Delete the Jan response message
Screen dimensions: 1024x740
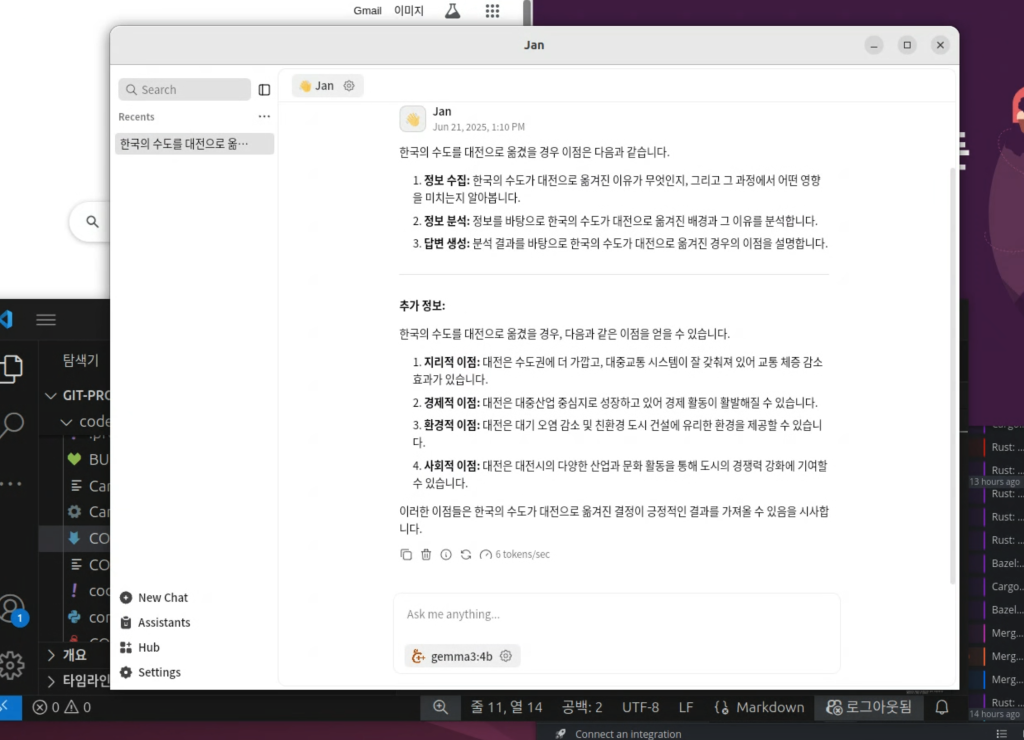[426, 555]
